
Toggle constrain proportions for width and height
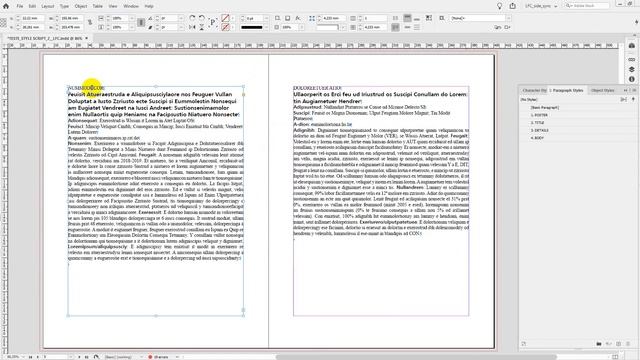pos(90,22)
